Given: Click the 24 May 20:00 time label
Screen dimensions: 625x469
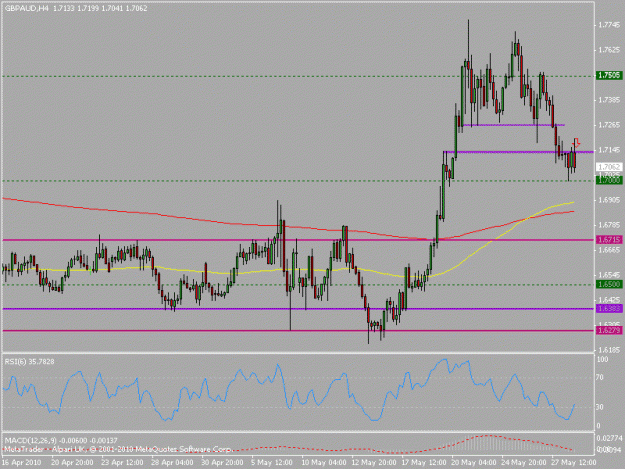Looking at the screenshot, I should [523, 462].
